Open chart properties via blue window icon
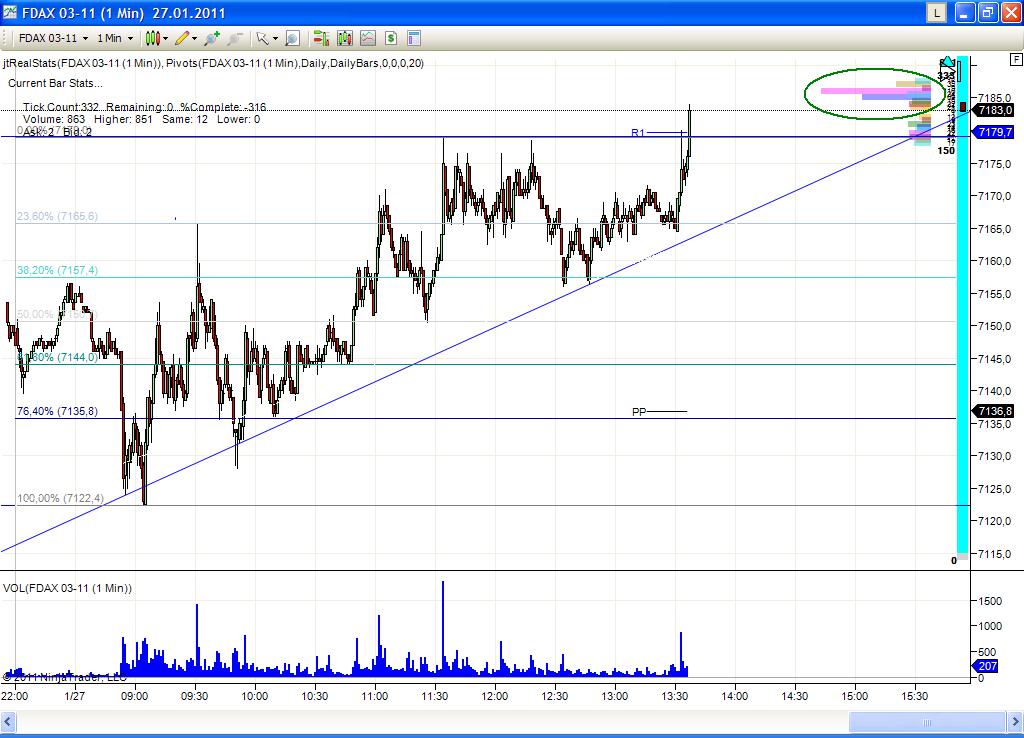Image resolution: width=1024 pixels, height=738 pixels. point(413,38)
